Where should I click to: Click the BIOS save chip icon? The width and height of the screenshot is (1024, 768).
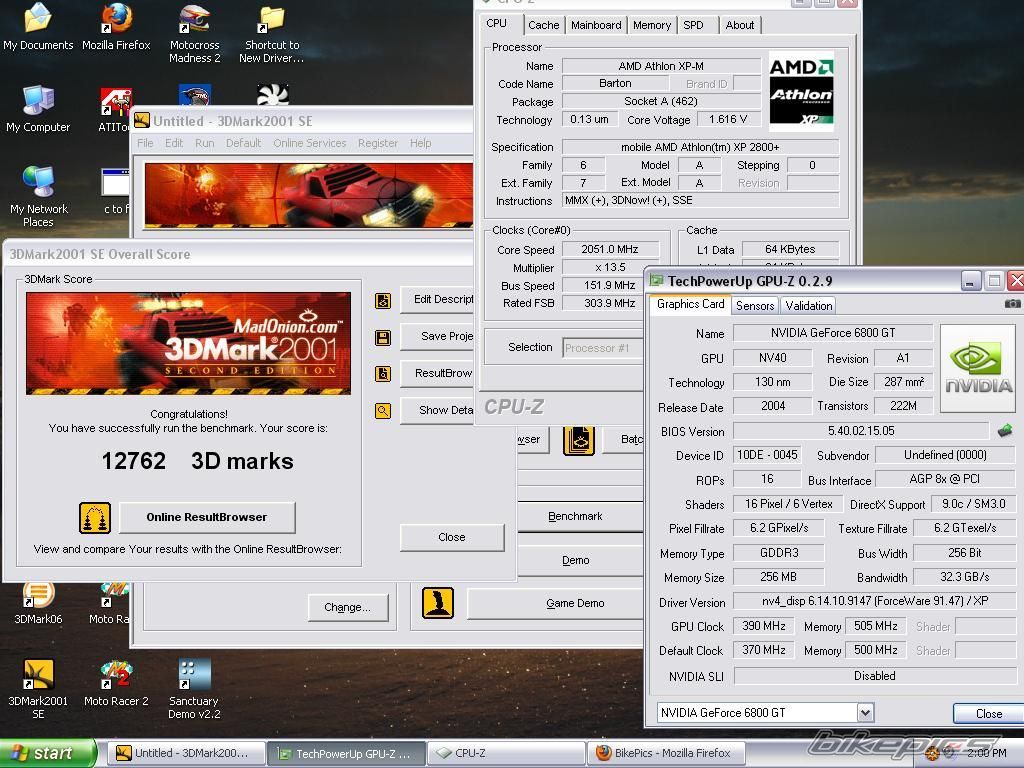tap(1004, 431)
